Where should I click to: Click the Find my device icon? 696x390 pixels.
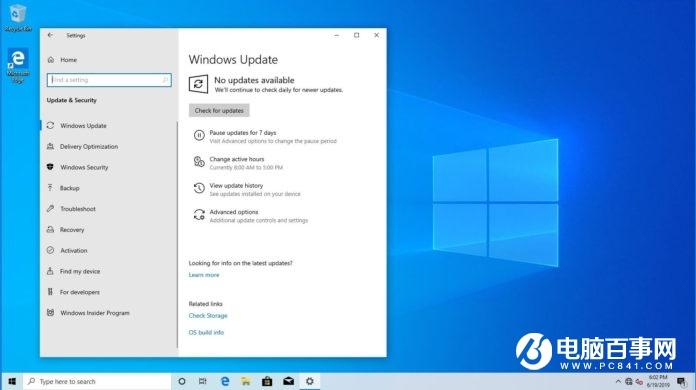click(x=50, y=271)
